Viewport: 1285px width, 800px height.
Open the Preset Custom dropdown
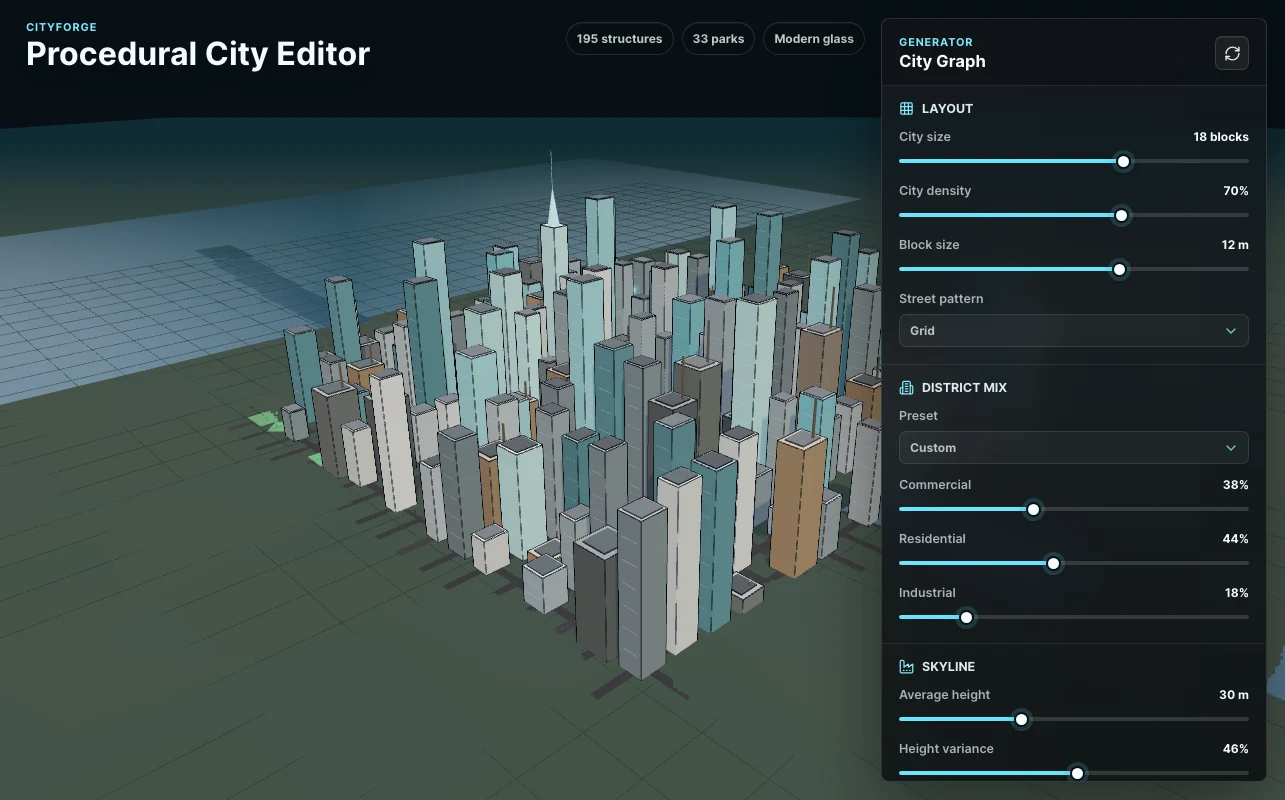tap(1074, 447)
